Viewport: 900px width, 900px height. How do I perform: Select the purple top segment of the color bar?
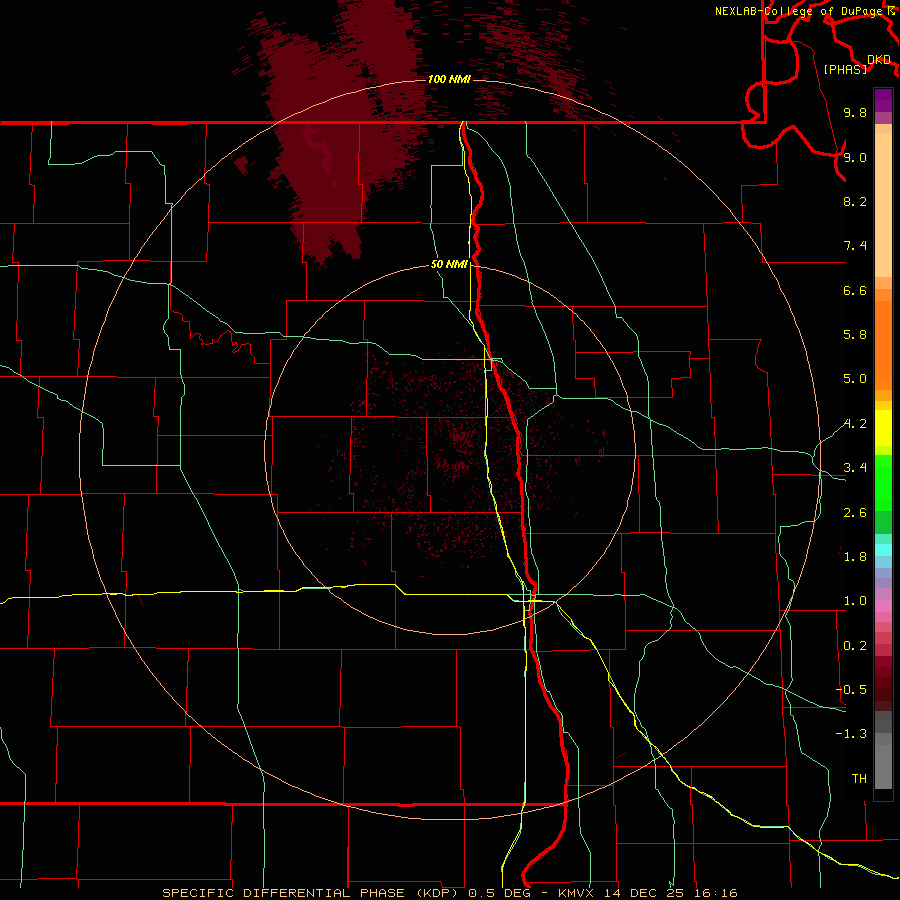(x=883, y=100)
